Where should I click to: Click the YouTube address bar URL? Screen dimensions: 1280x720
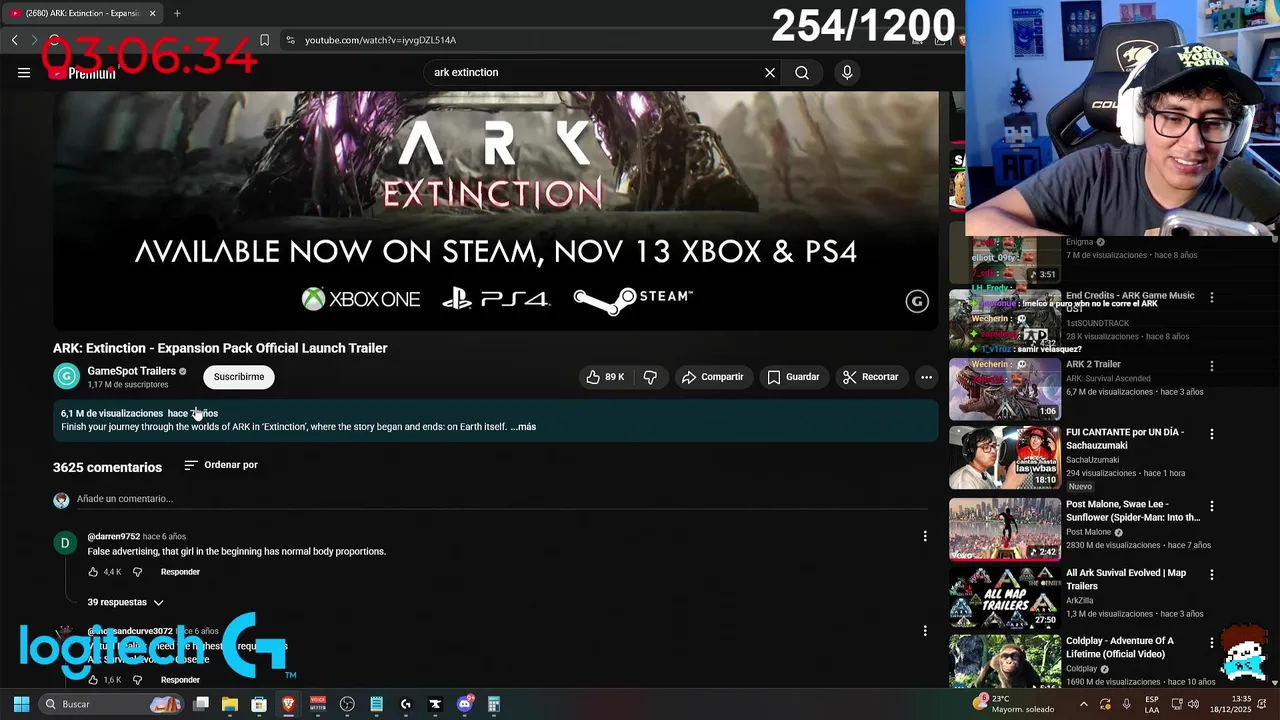(380, 40)
